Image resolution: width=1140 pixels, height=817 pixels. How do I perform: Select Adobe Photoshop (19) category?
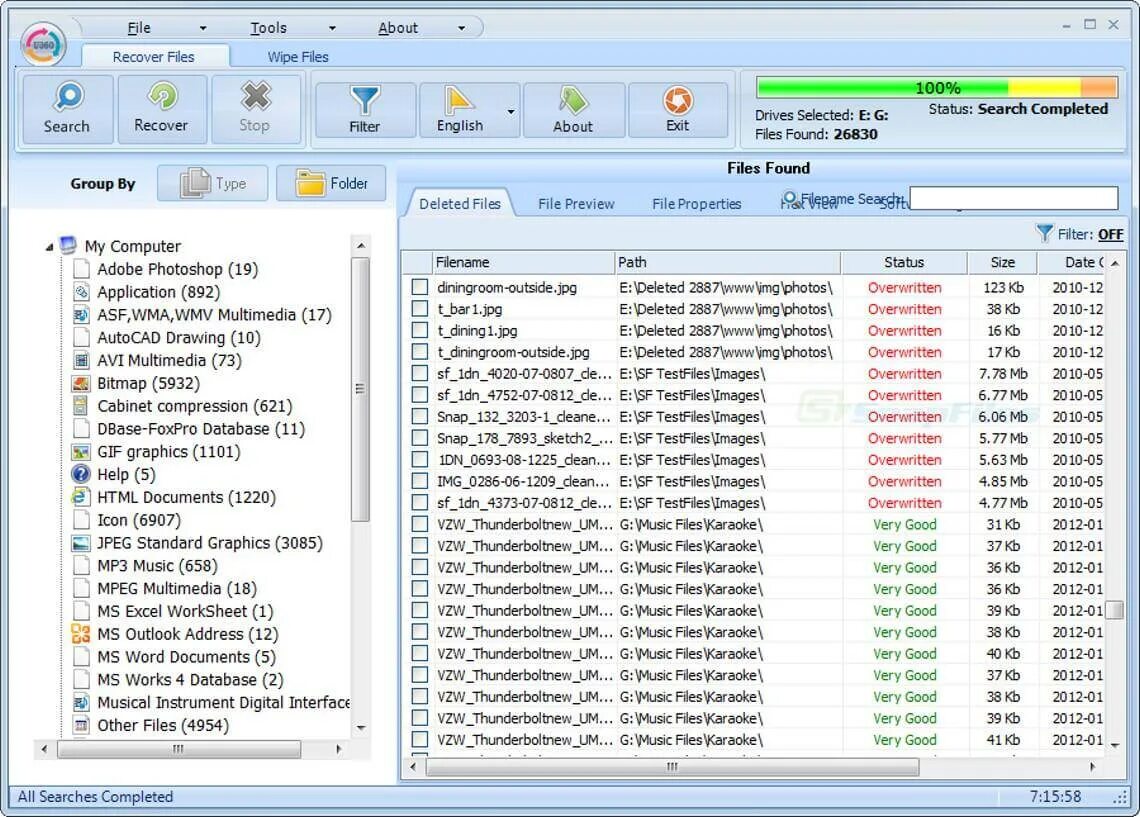177,269
